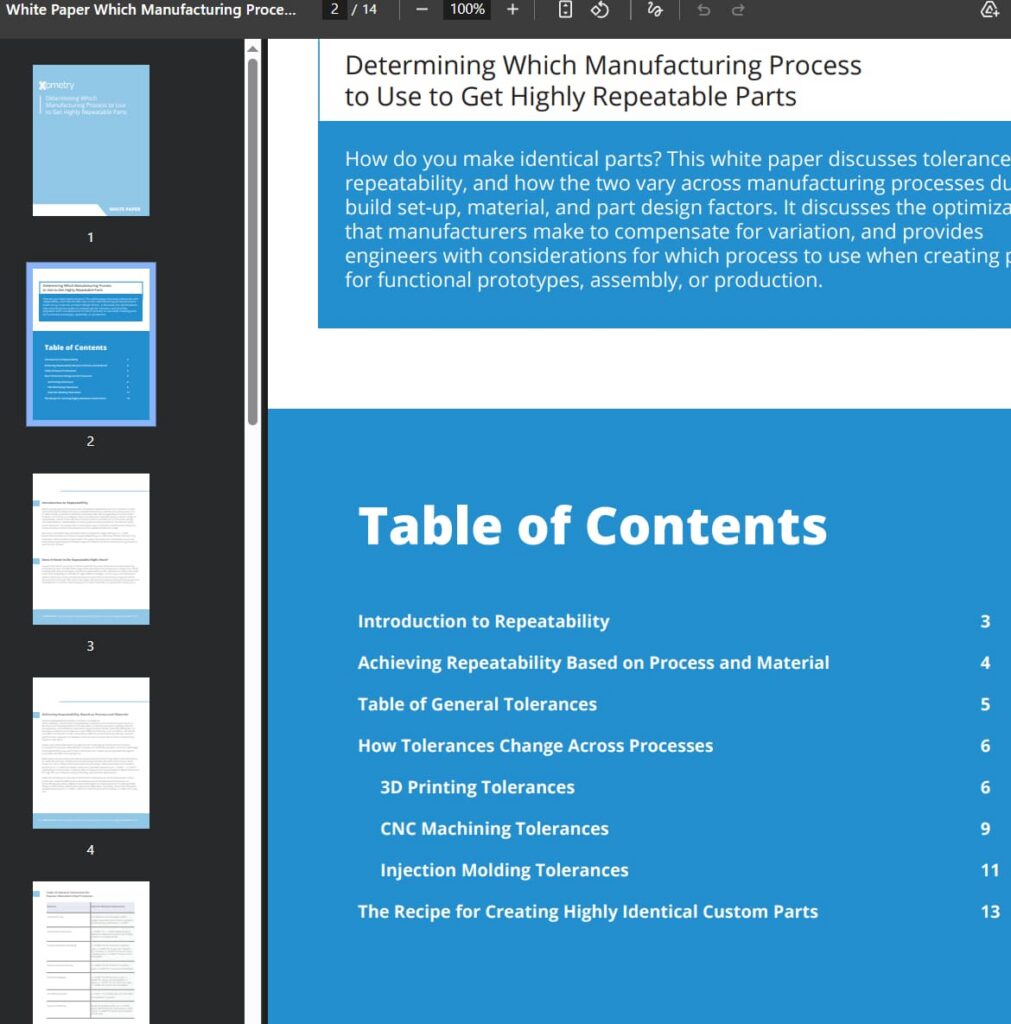The height and width of the screenshot is (1024, 1011).
Task: Click the document title in the toolbar
Action: click(151, 10)
